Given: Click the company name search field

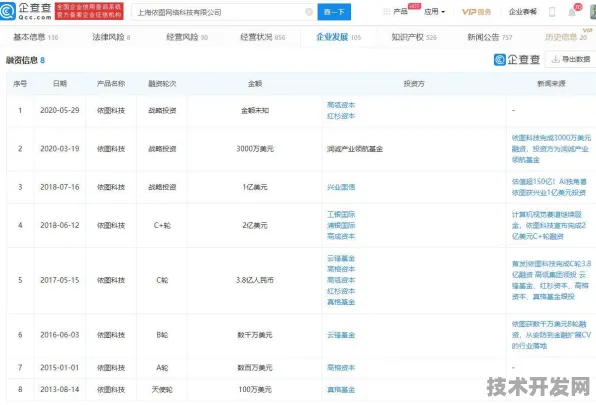Looking at the screenshot, I should point(224,12).
